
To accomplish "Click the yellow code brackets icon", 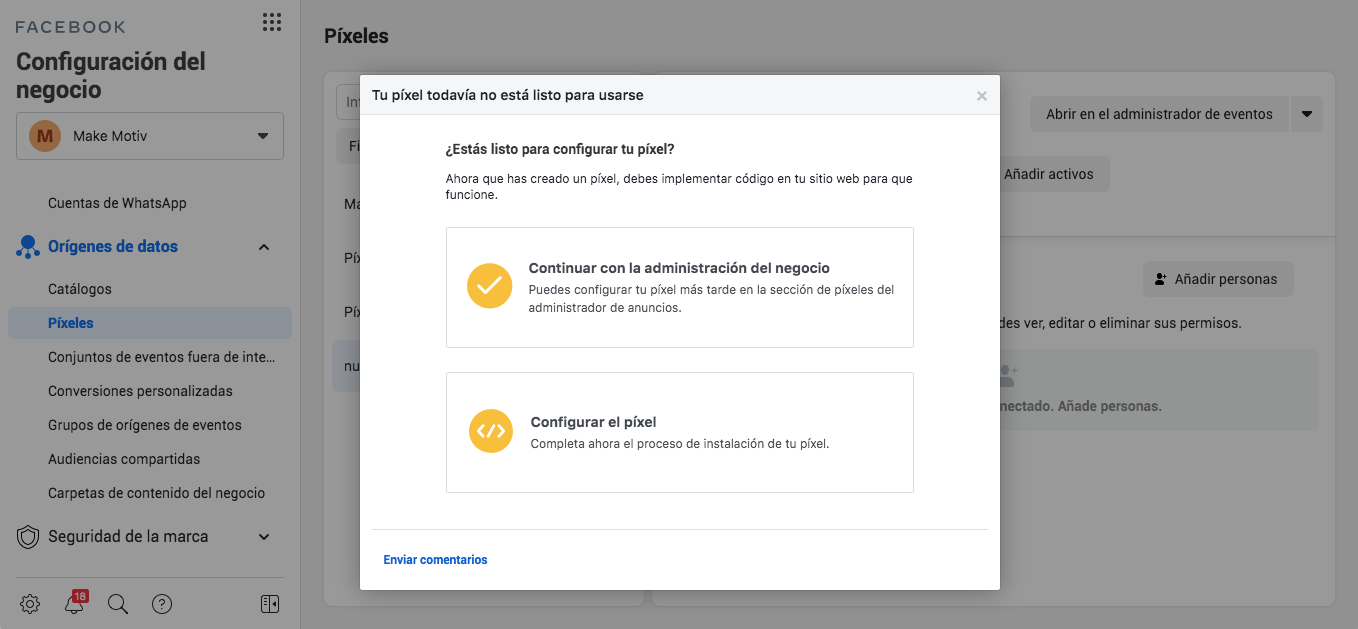I will click(x=490, y=431).
